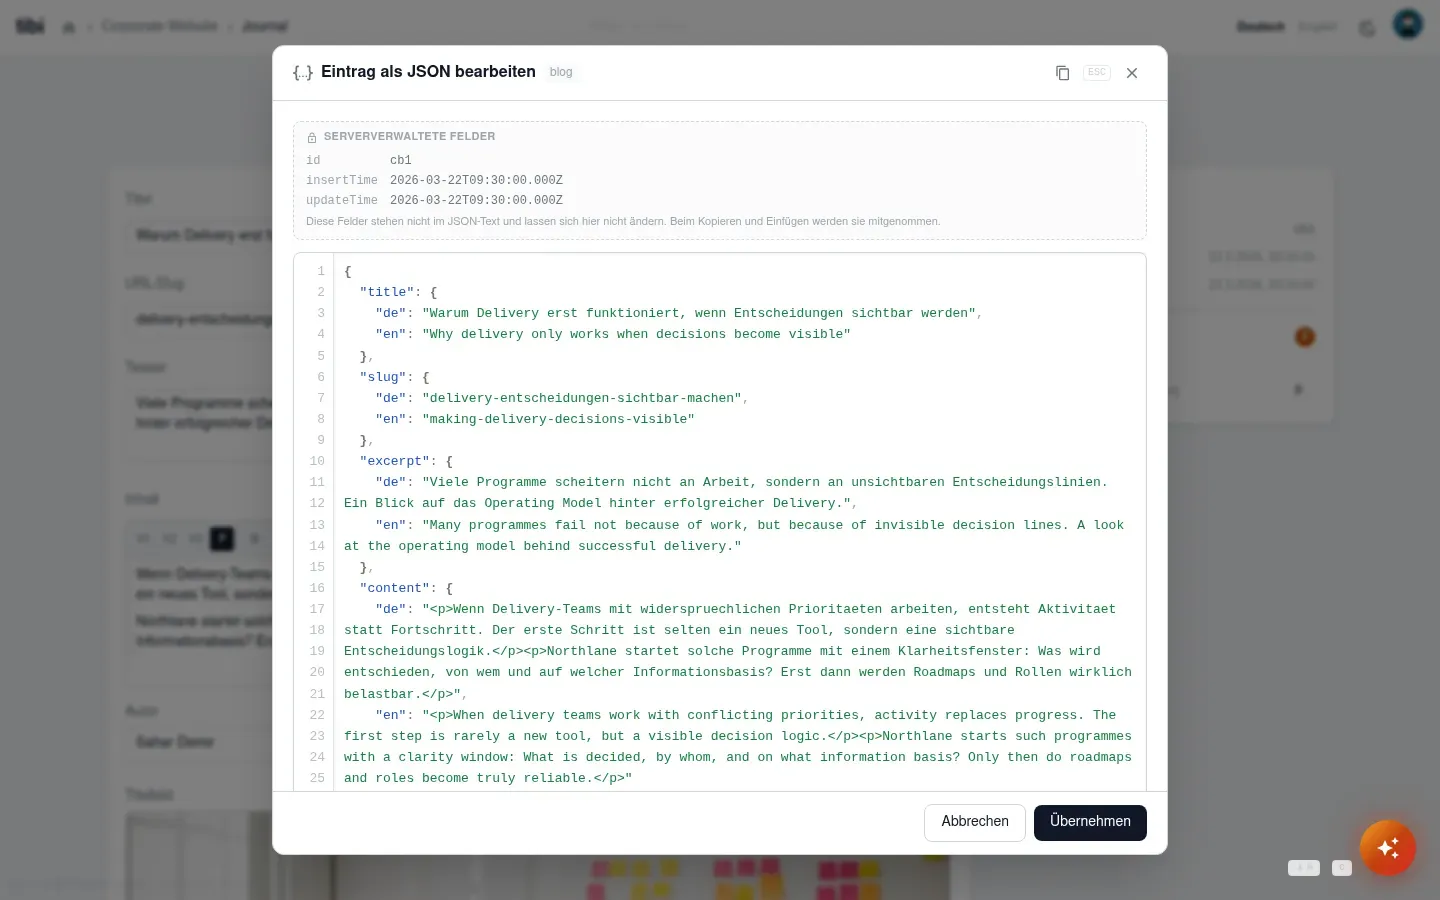Click the "id" field label
This screenshot has height=900, width=1440.
(313, 160)
